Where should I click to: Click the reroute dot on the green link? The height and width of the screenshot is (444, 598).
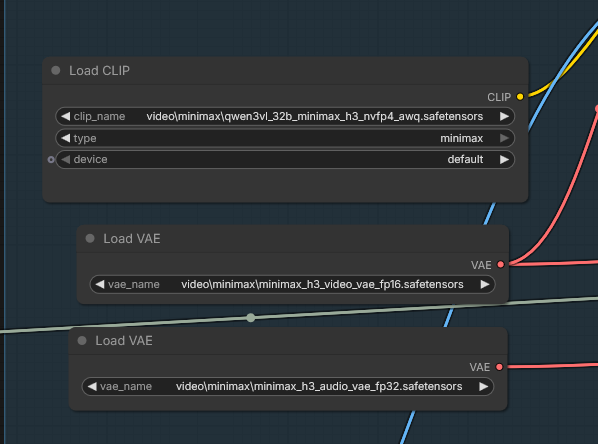click(251, 317)
